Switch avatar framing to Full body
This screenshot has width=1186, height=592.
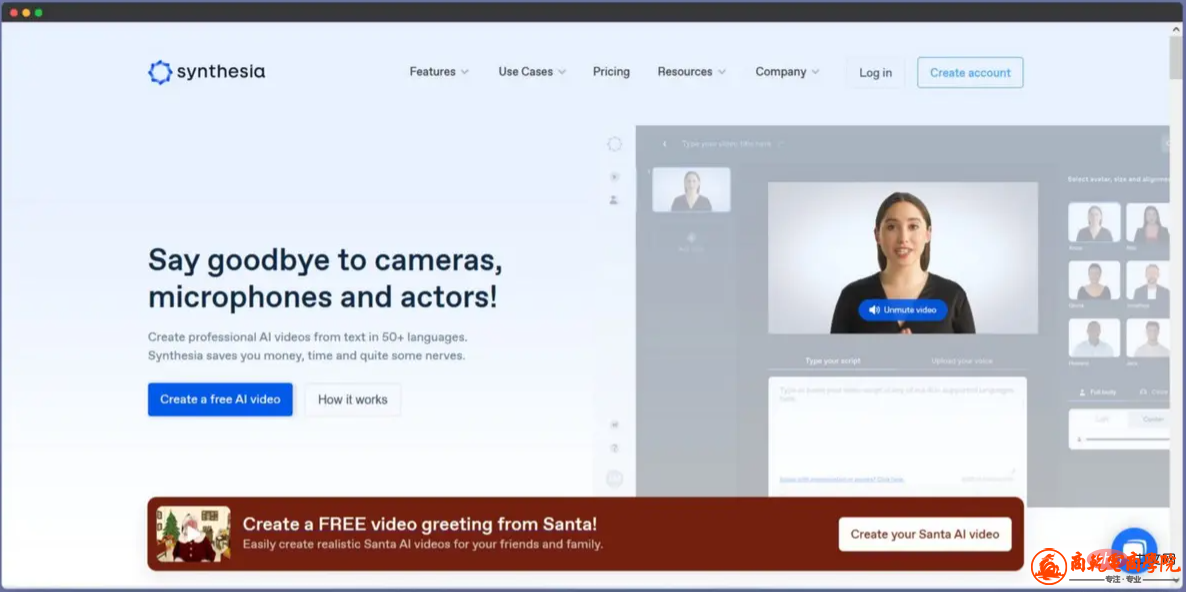1097,392
